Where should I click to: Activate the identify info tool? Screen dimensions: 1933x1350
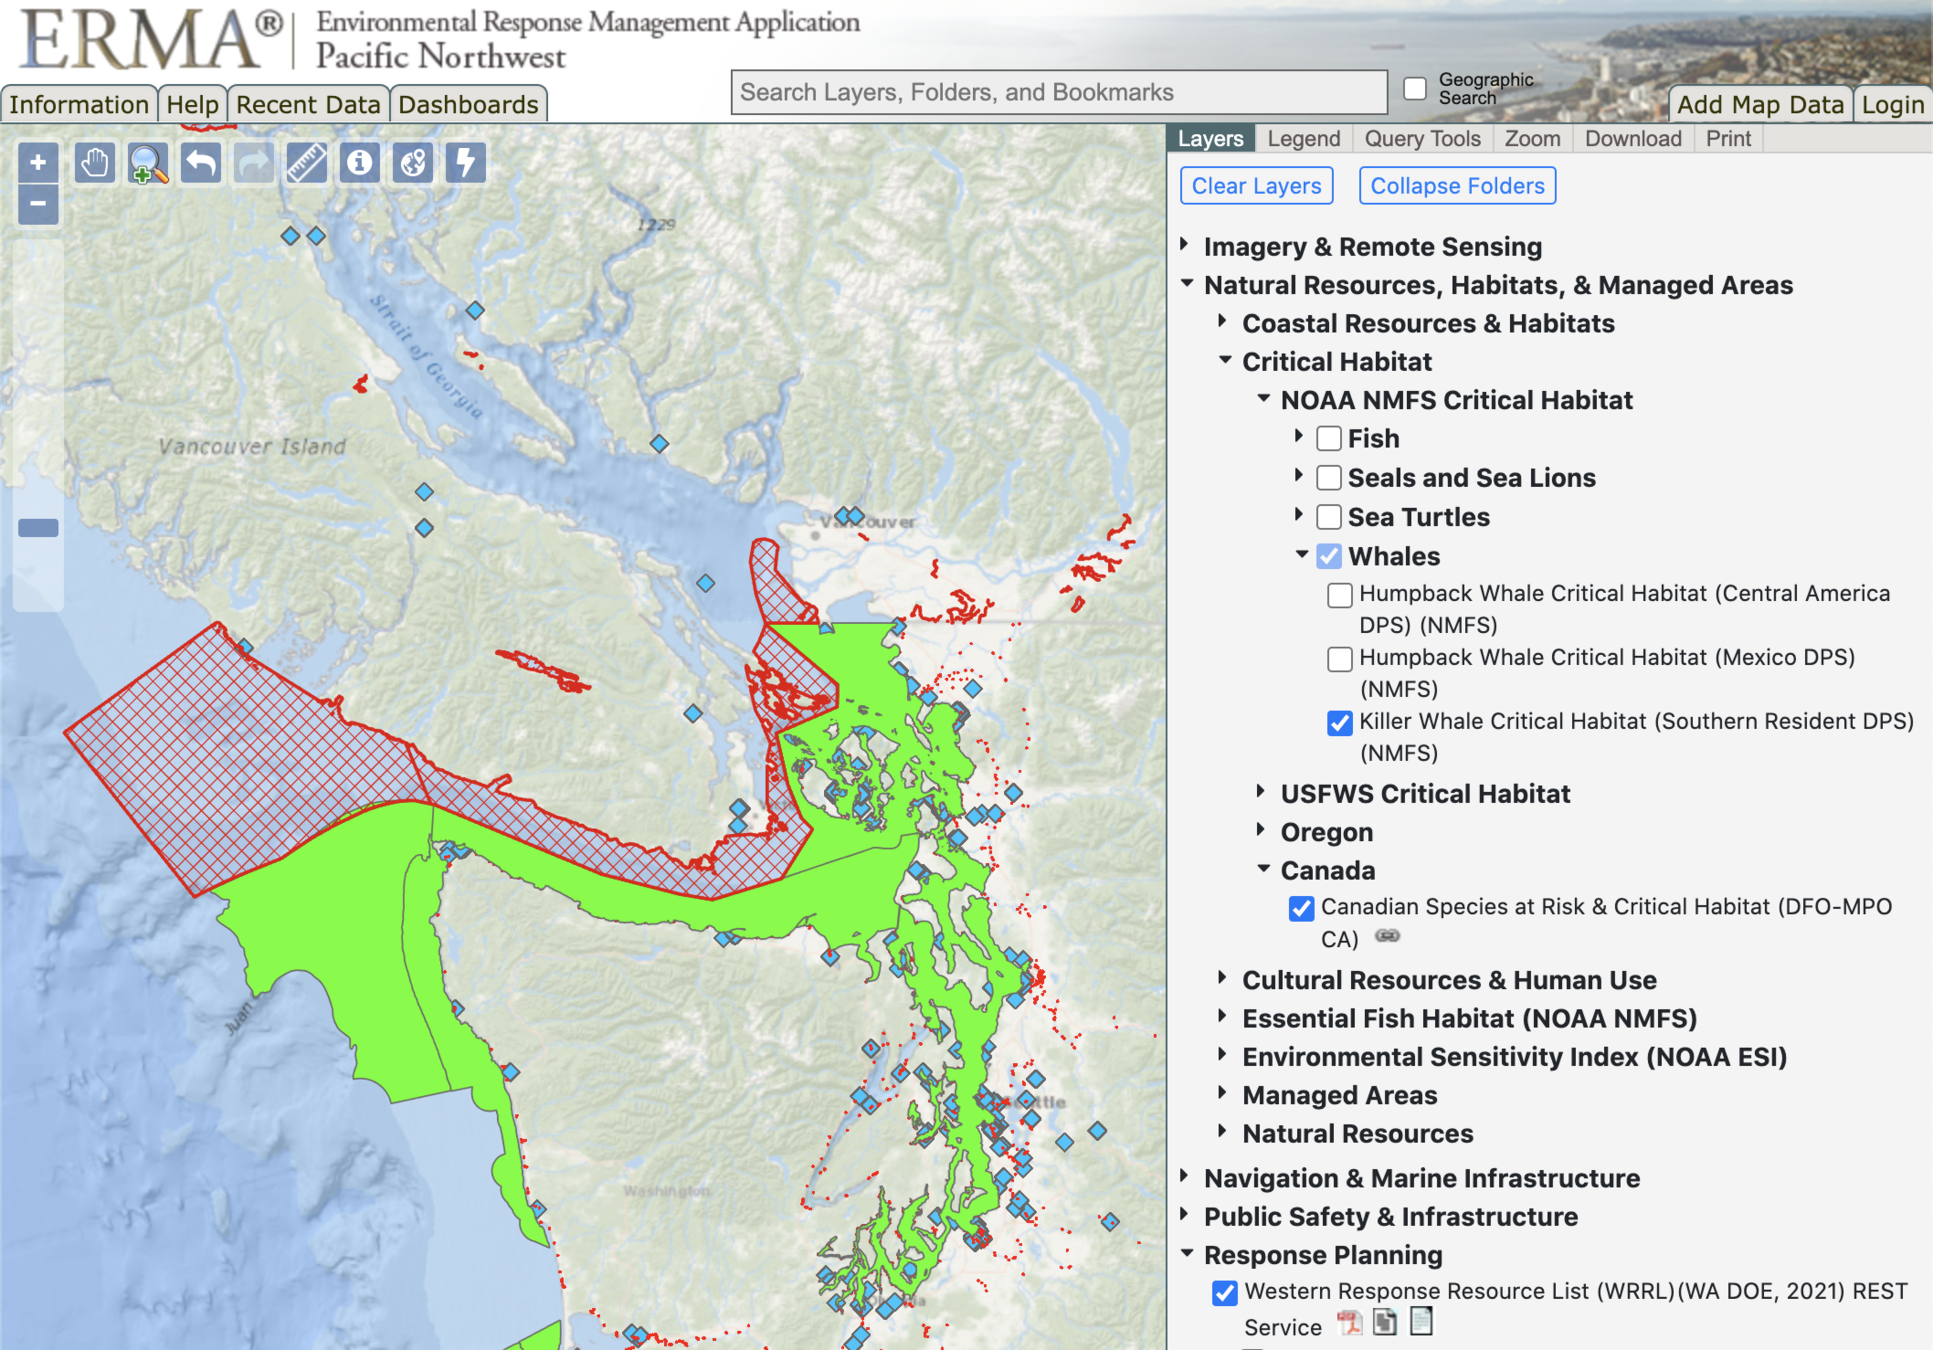pos(359,163)
